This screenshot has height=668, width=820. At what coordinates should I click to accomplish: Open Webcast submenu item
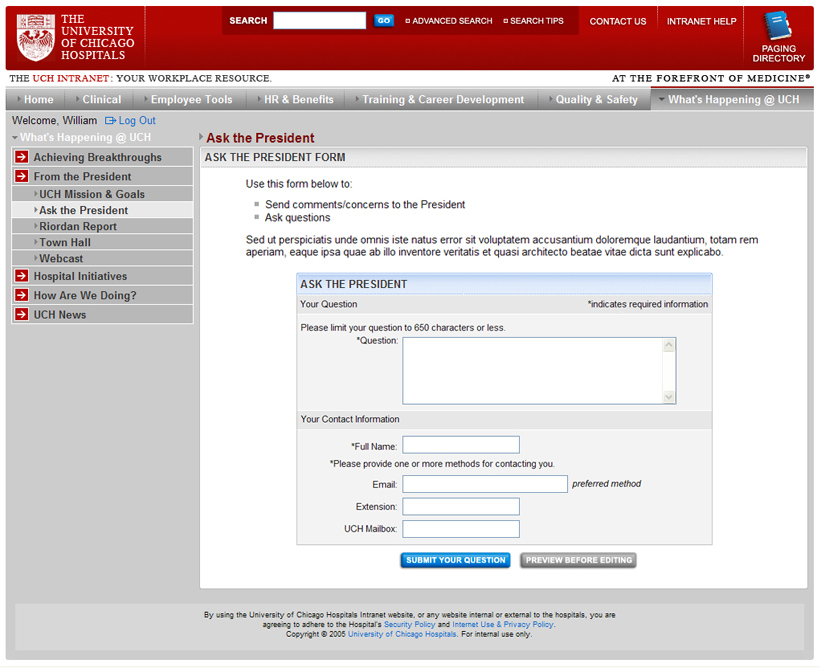coord(102,258)
